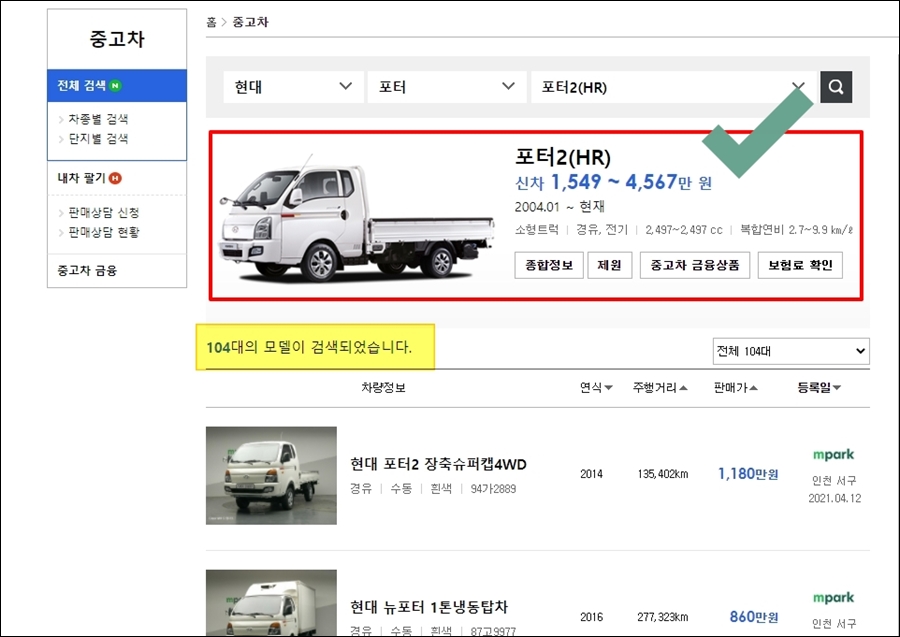Sort listings by 연식
This screenshot has height=637, width=900.
(596, 388)
